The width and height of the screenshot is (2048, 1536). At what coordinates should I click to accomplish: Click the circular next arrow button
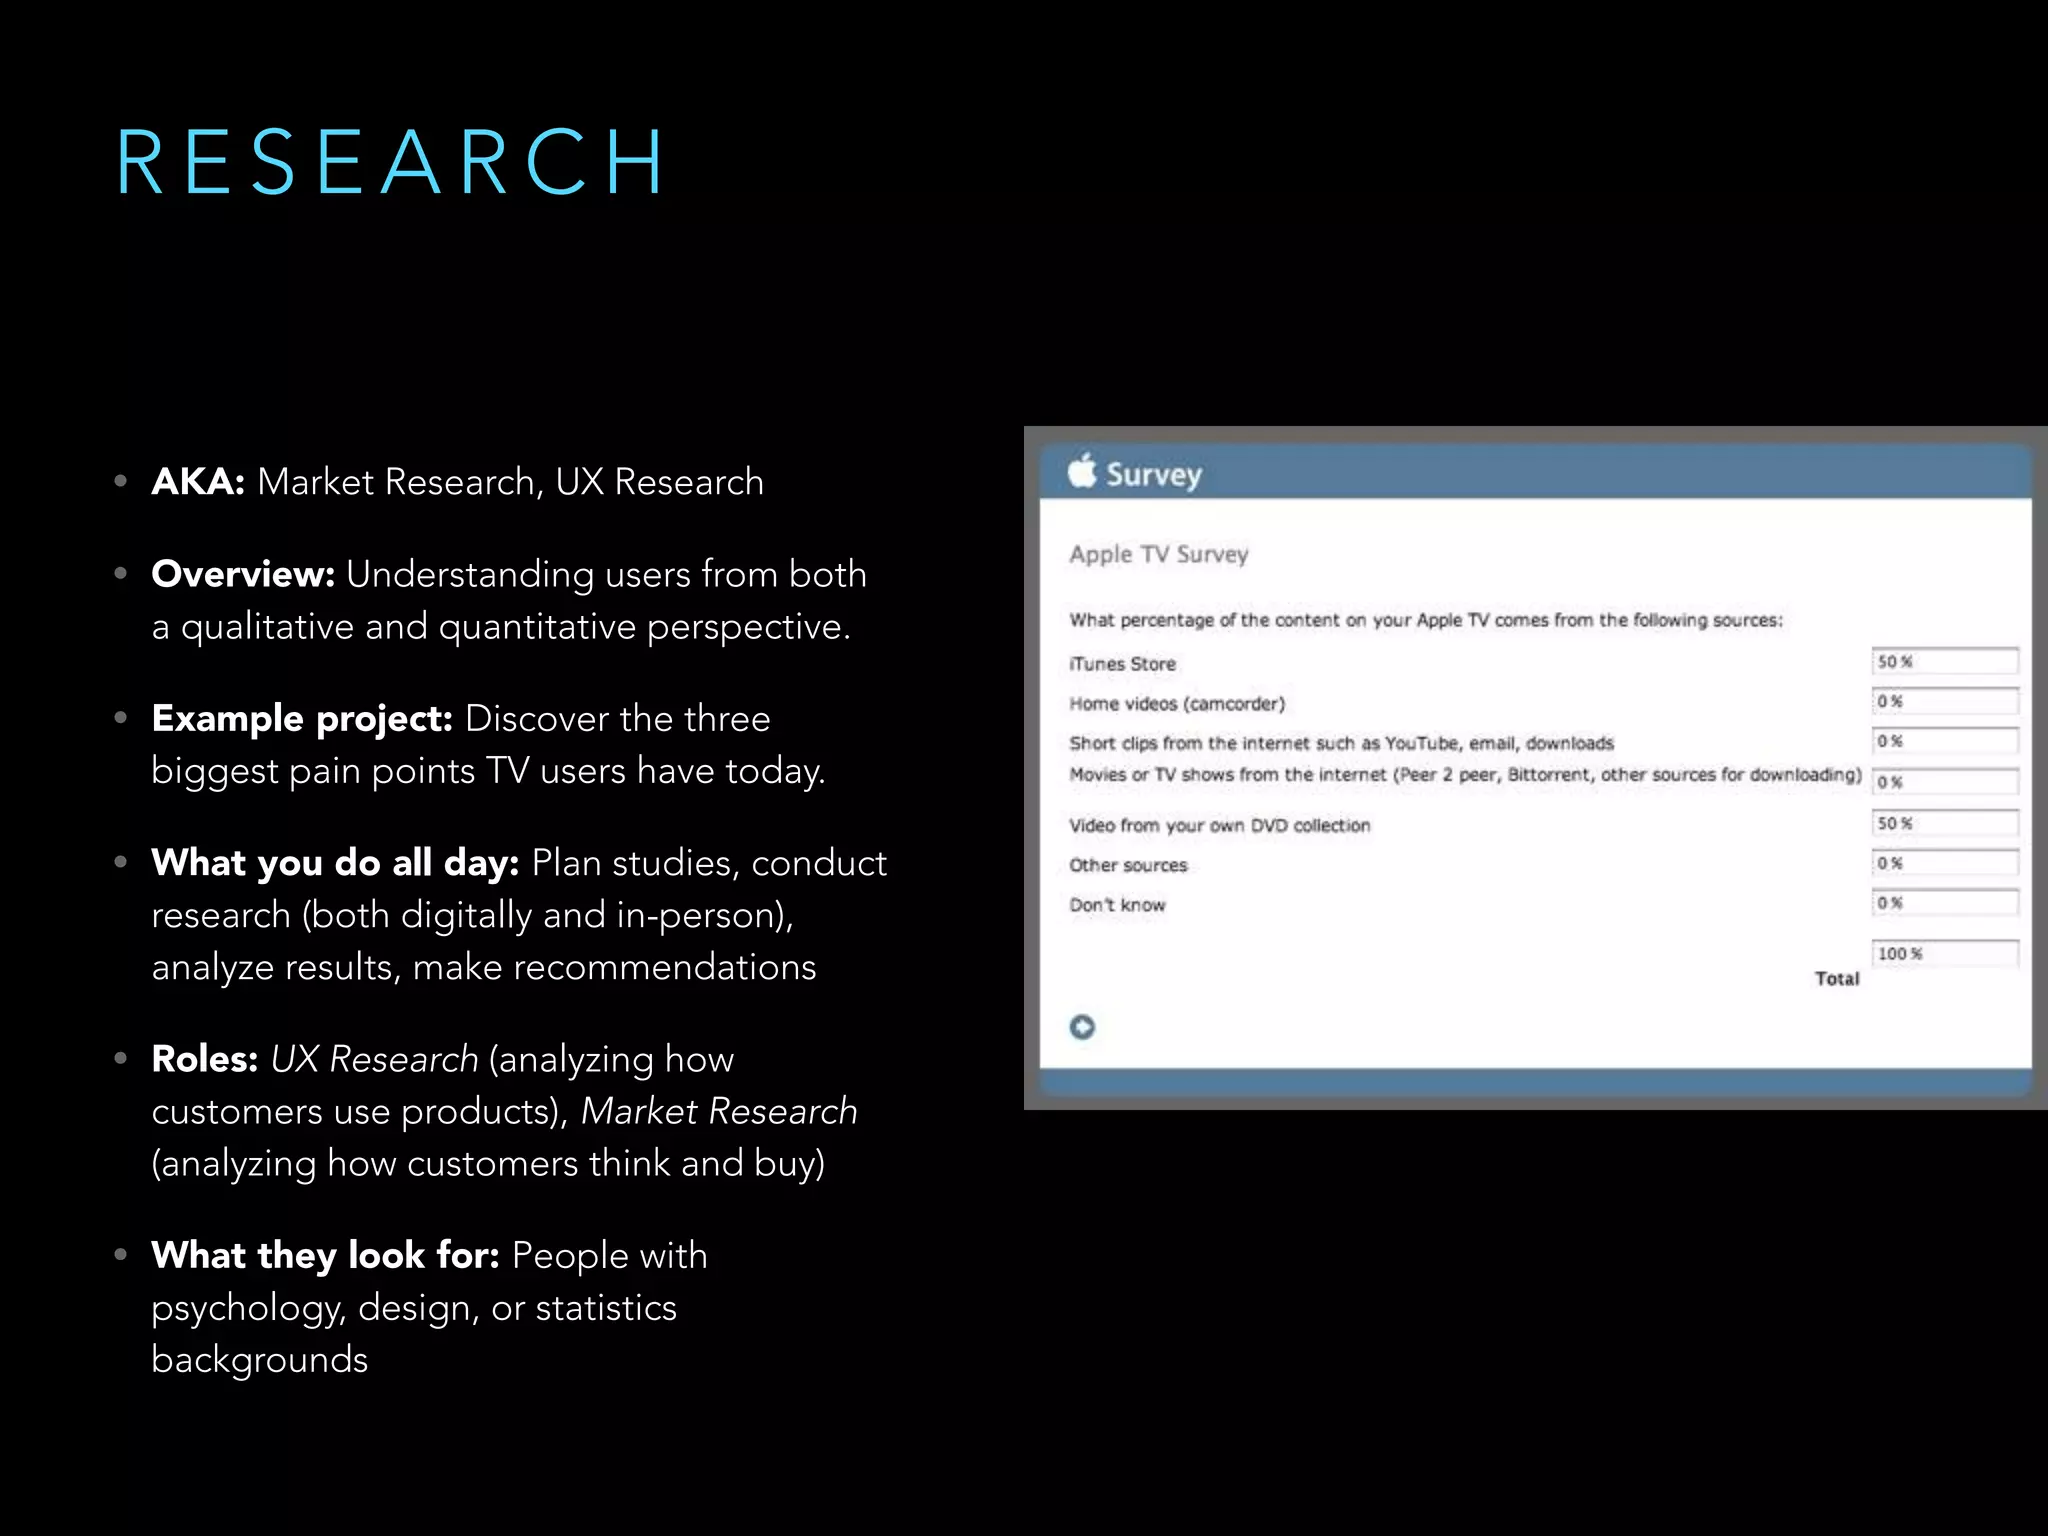[x=1082, y=1027]
